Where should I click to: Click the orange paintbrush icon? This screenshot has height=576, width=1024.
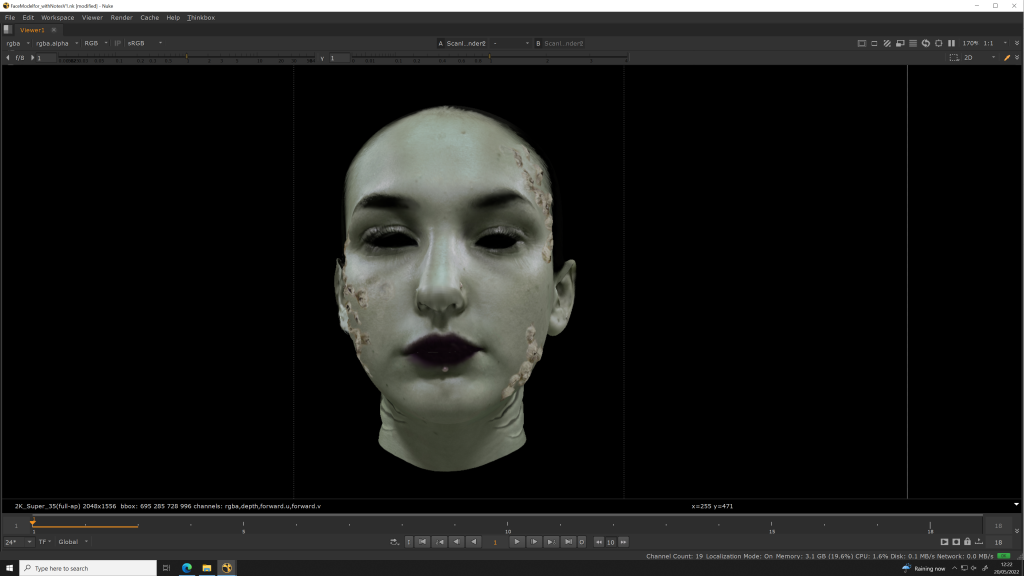click(x=1007, y=57)
